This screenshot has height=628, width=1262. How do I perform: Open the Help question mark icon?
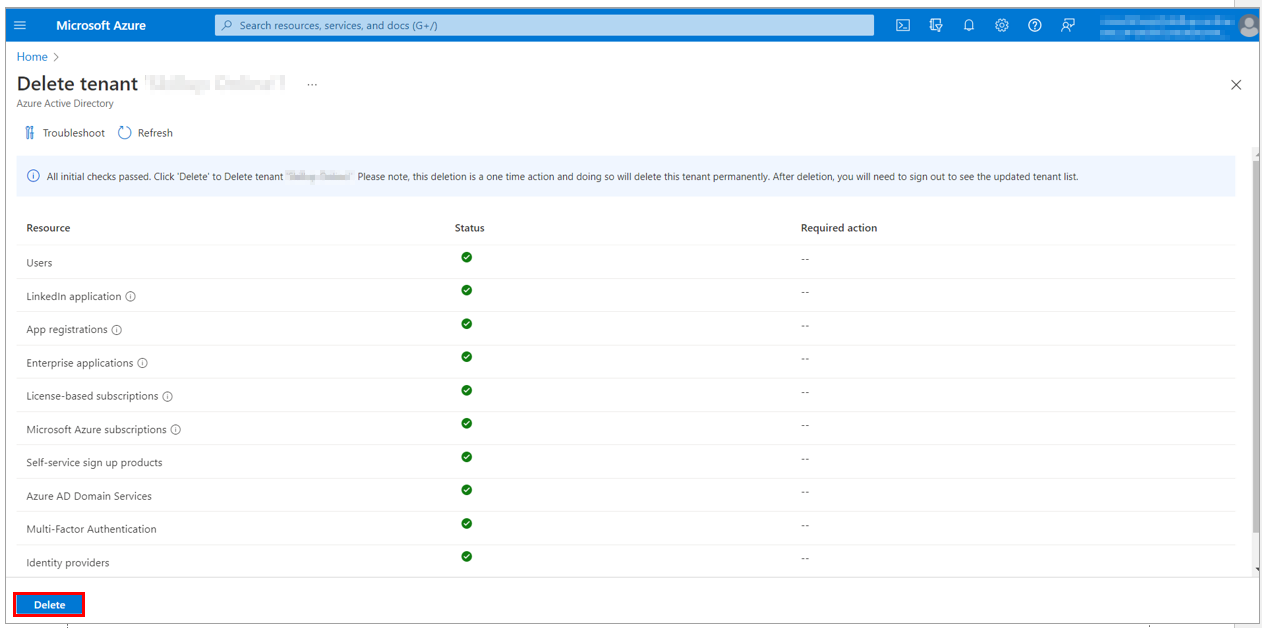click(x=1035, y=25)
